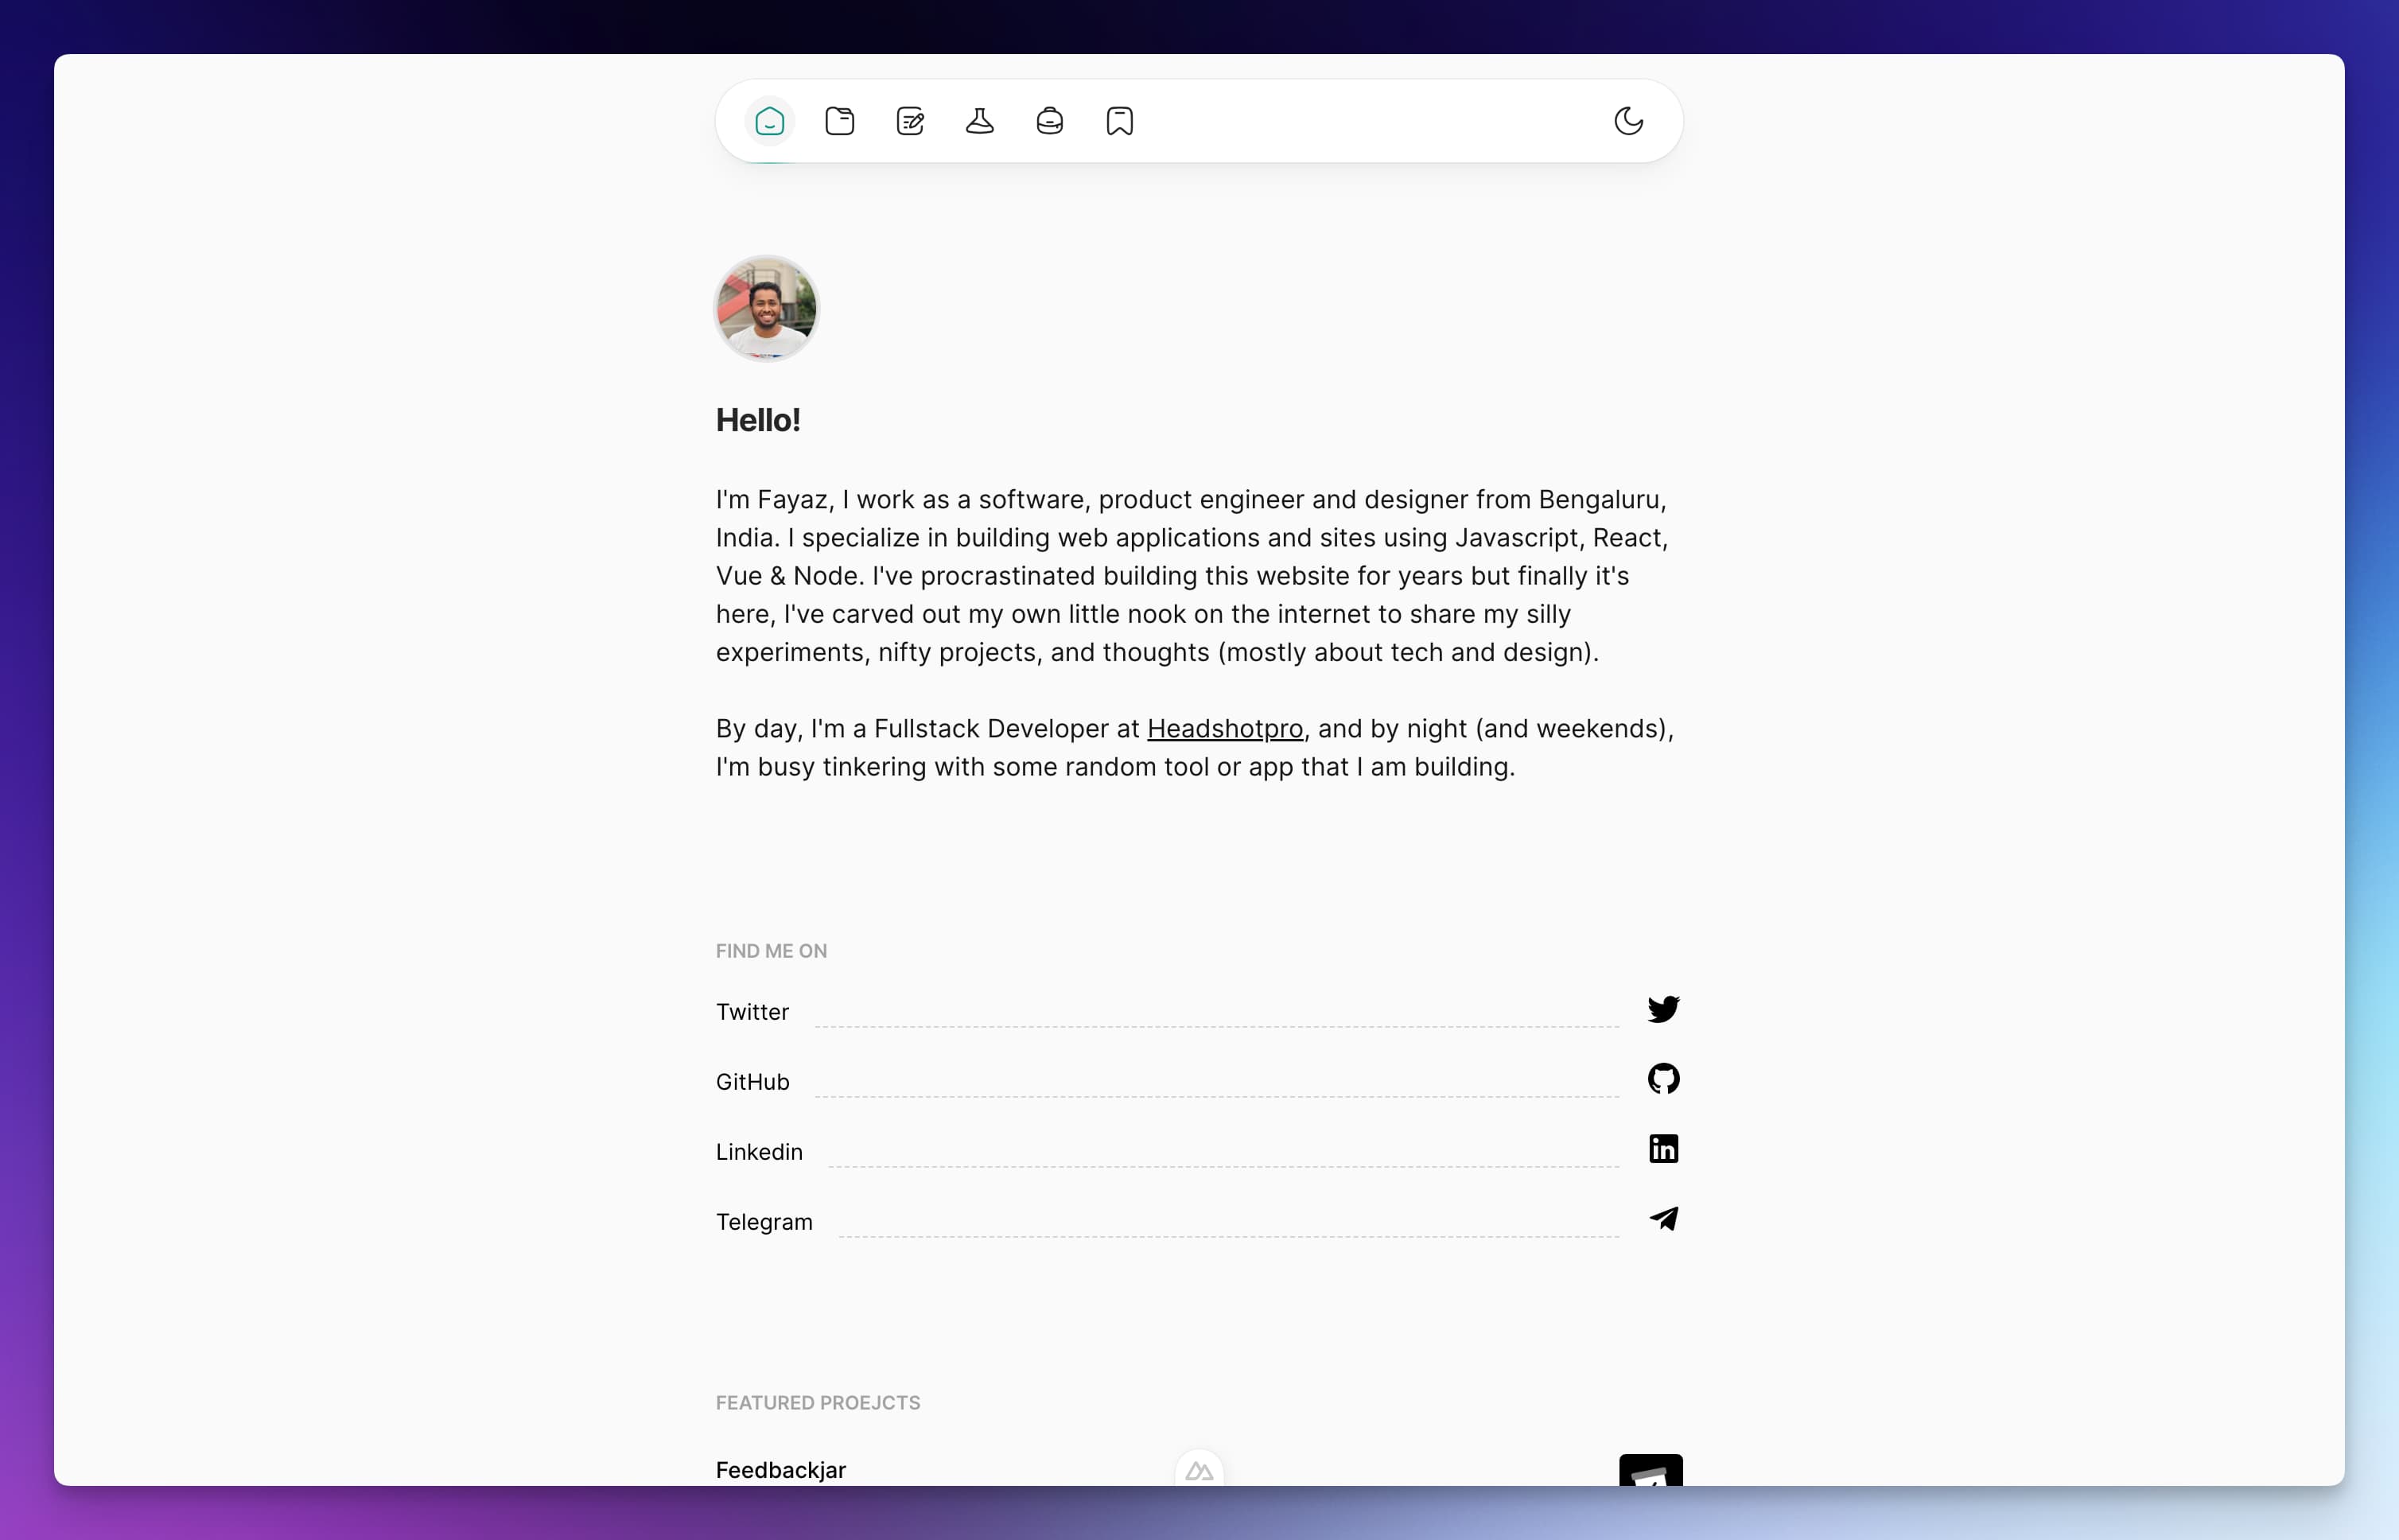Open the bookmarks icon in navbar

pos(1119,121)
